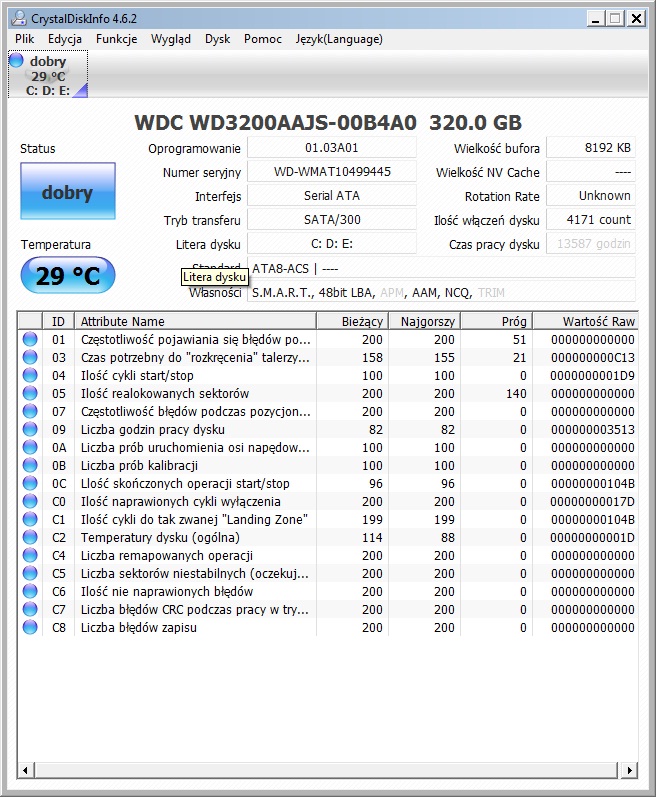The height and width of the screenshot is (797, 656).
Task: Select the dobry 29 °C disk tab
Action: tap(48, 74)
